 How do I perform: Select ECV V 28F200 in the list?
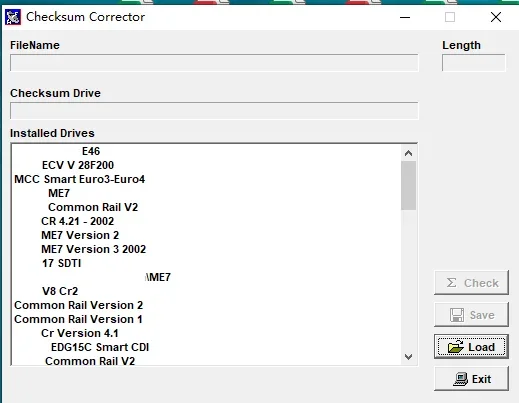pyautogui.click(x=78, y=165)
